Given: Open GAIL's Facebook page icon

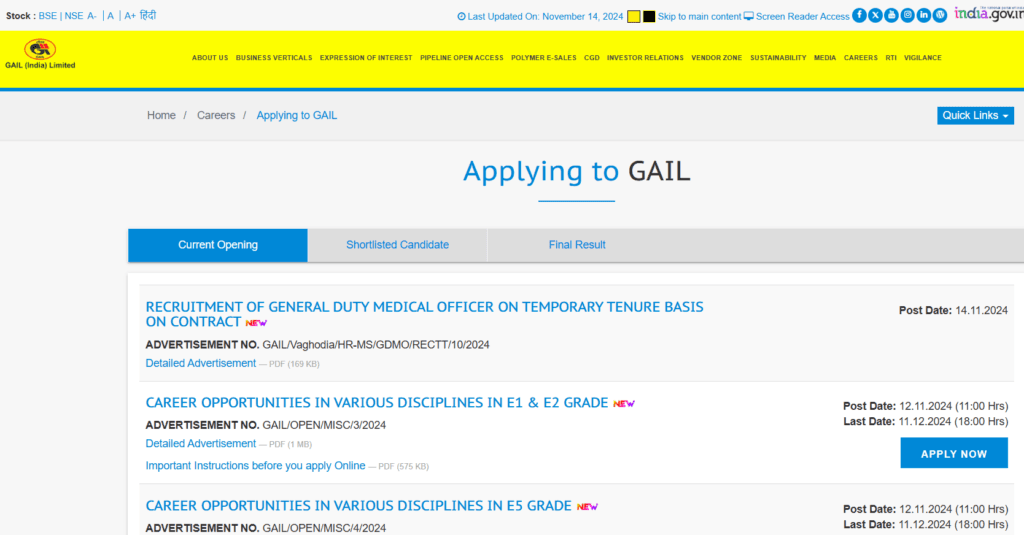Looking at the screenshot, I should 859,15.
